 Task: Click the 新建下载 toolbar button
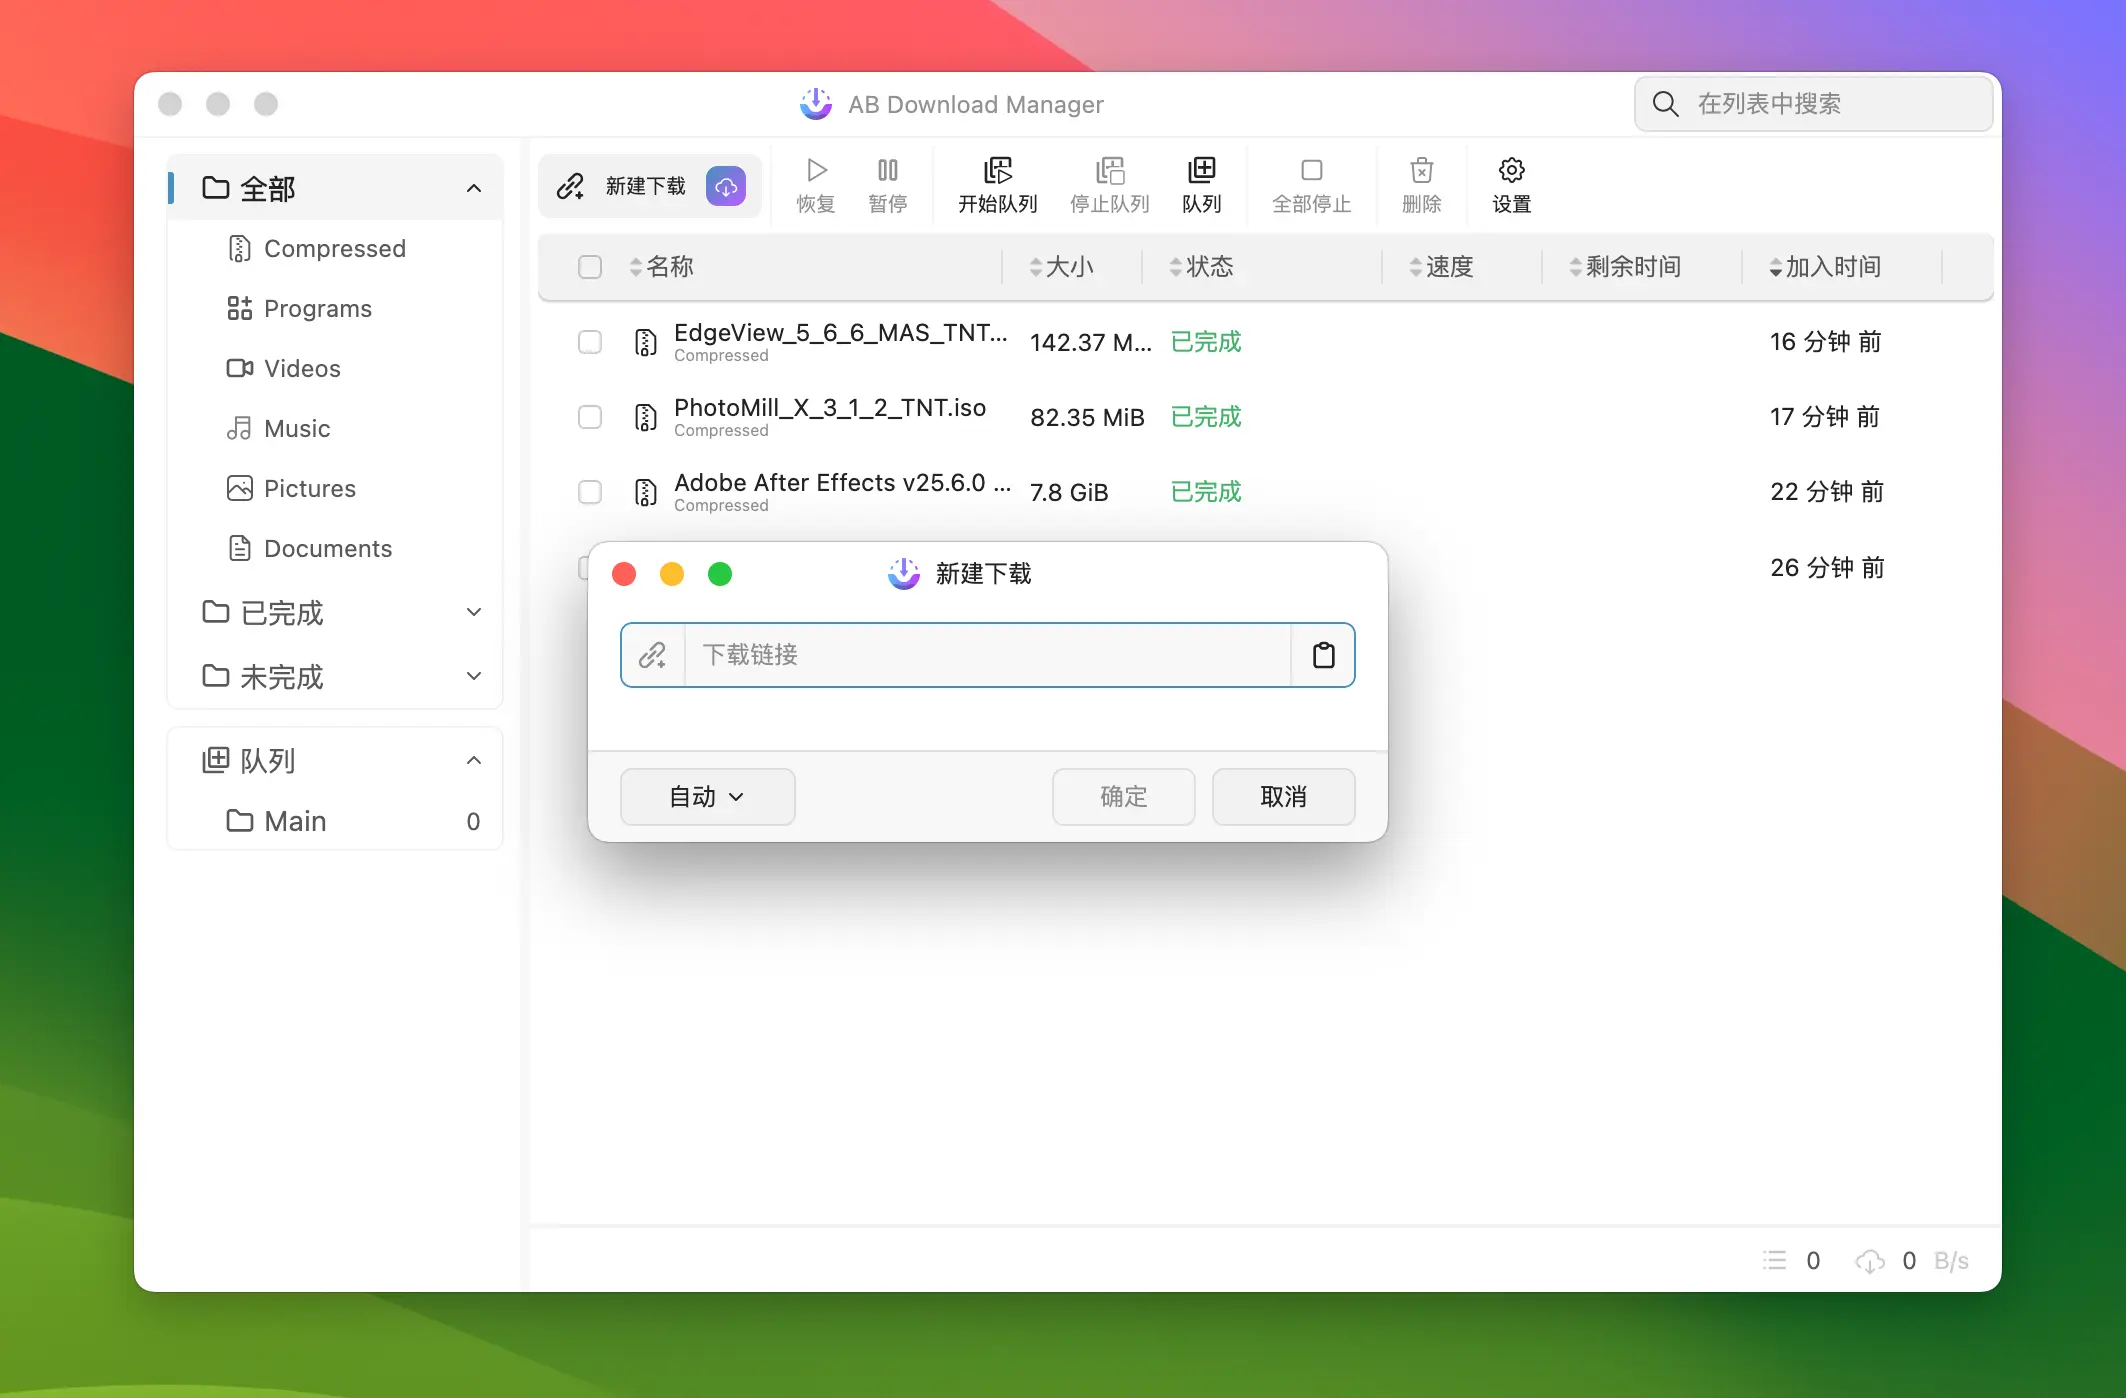pyautogui.click(x=628, y=186)
